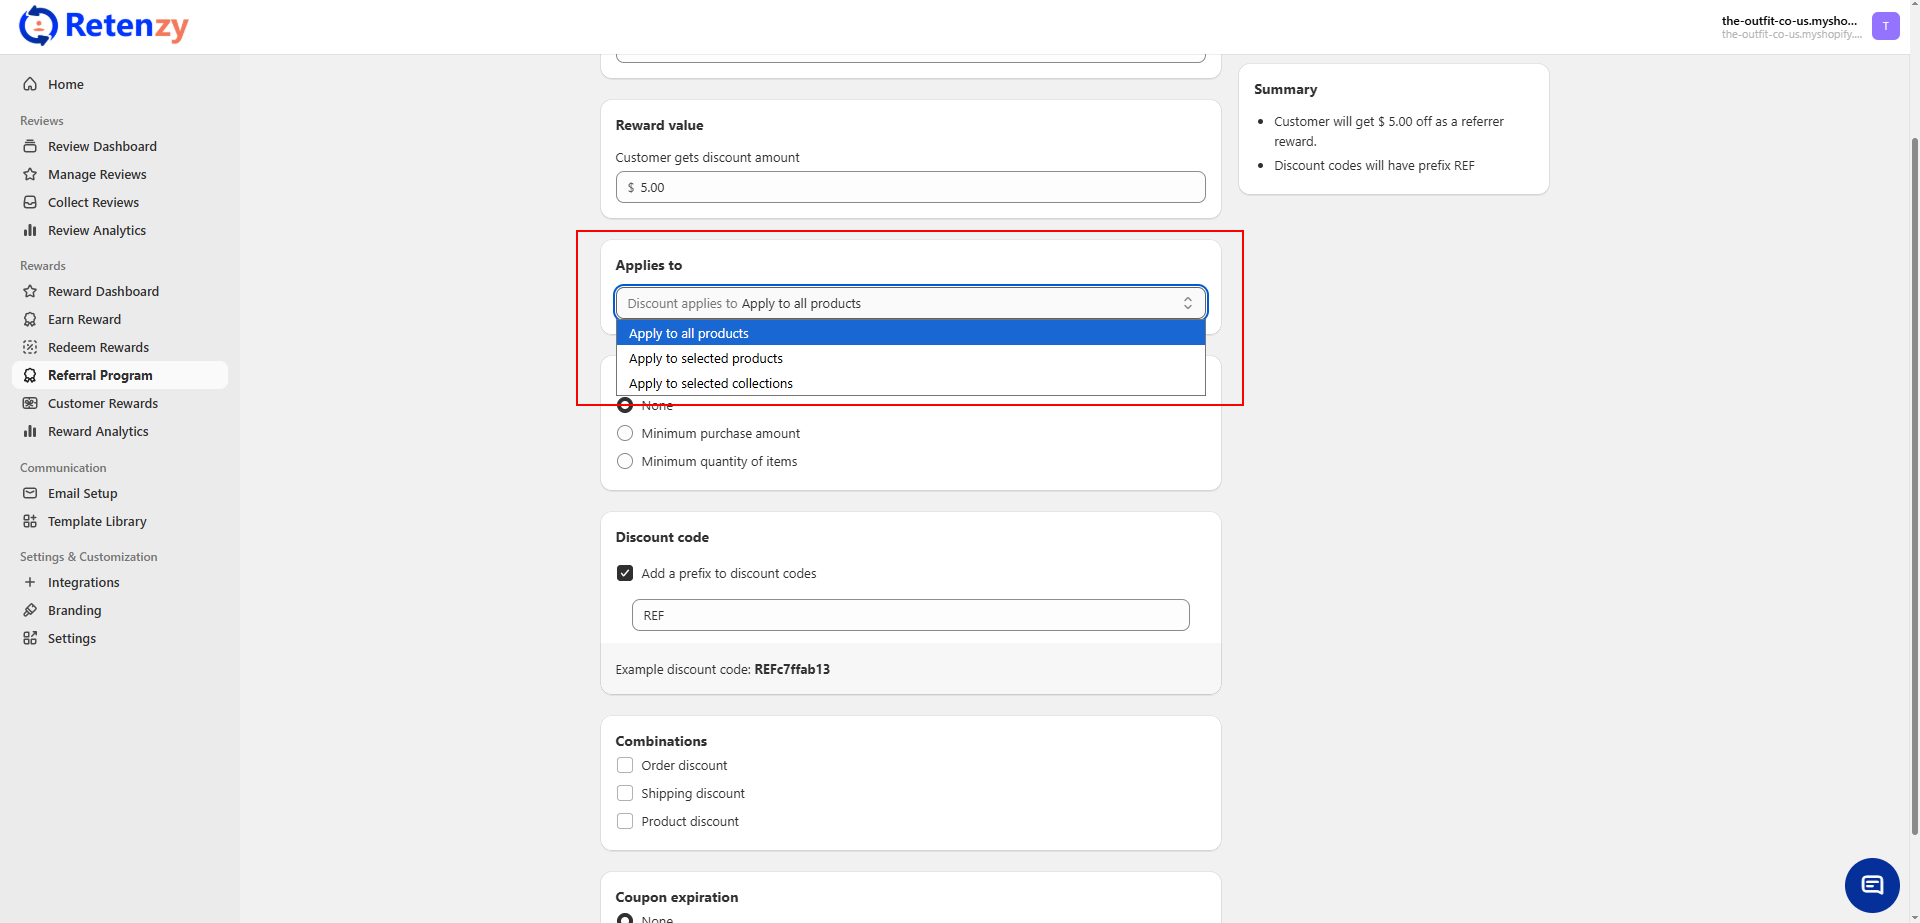Select Minimum purchase amount radio option

(625, 434)
